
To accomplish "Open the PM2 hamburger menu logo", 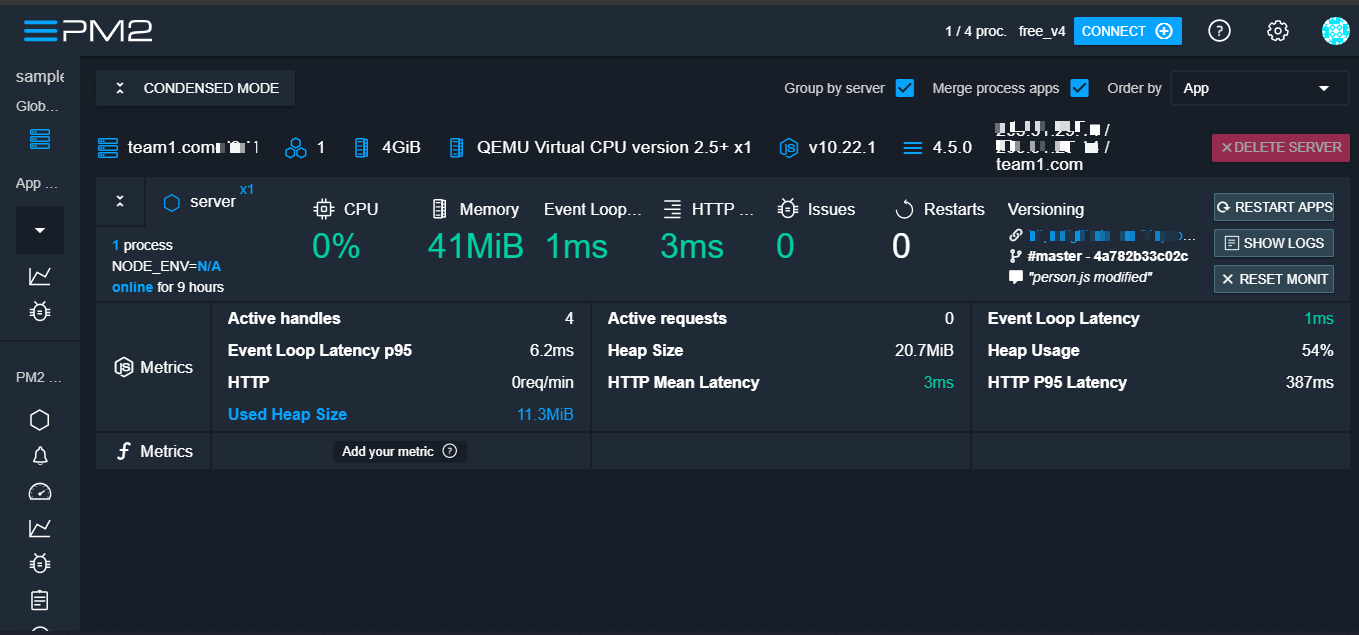I will 88,31.
